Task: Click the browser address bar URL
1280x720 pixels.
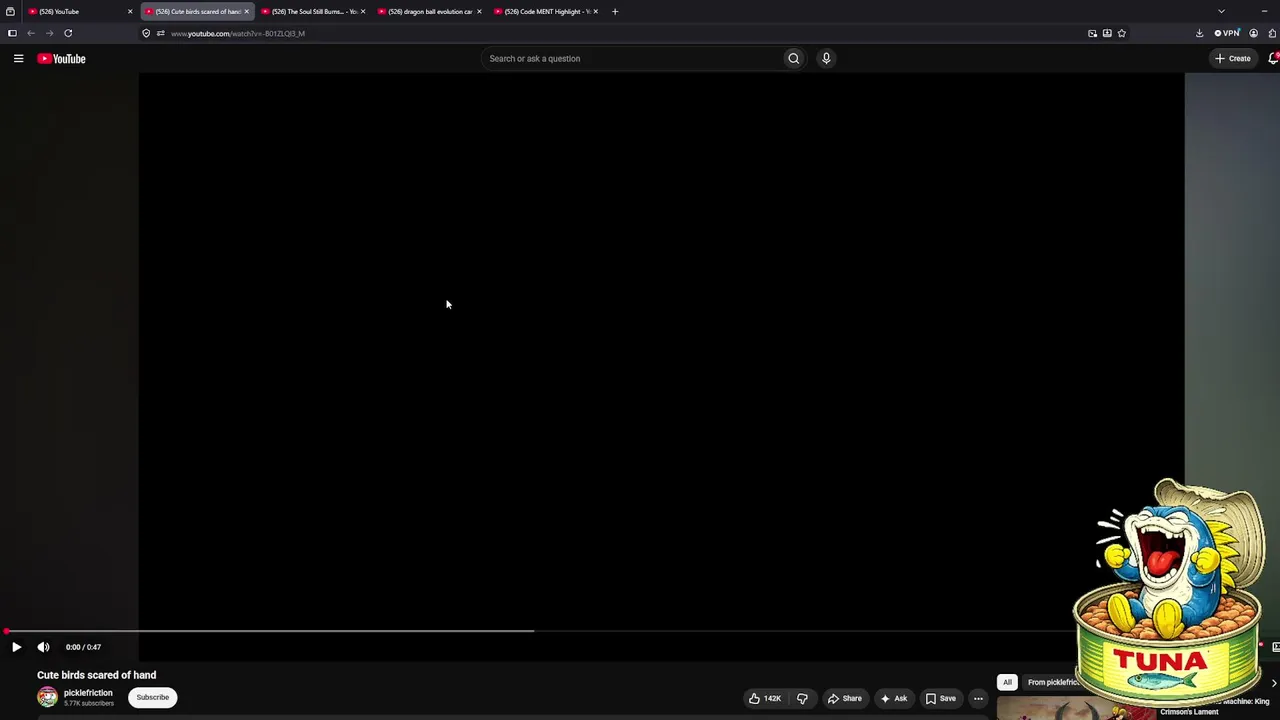Action: 238,34
